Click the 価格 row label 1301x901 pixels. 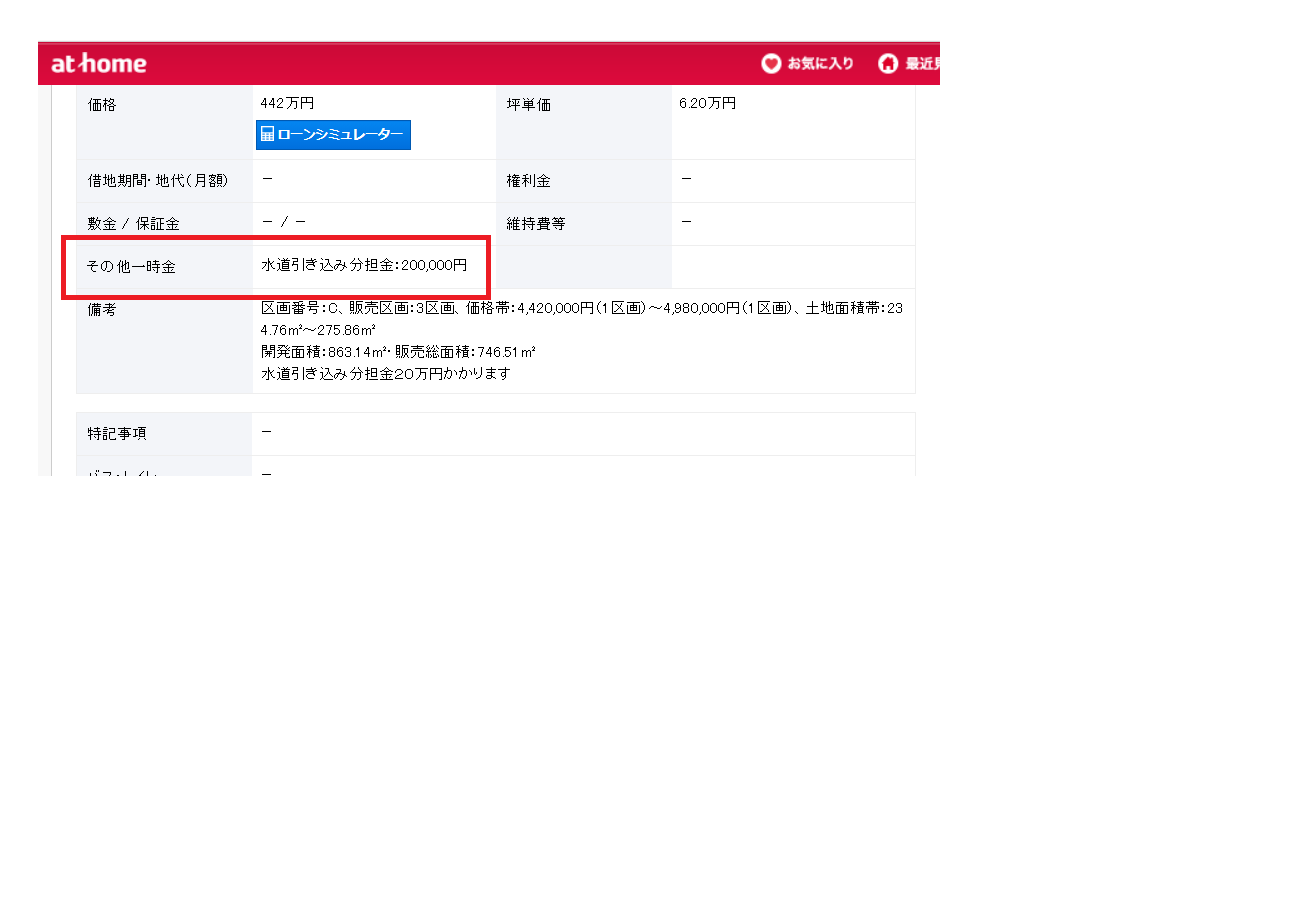click(x=102, y=104)
